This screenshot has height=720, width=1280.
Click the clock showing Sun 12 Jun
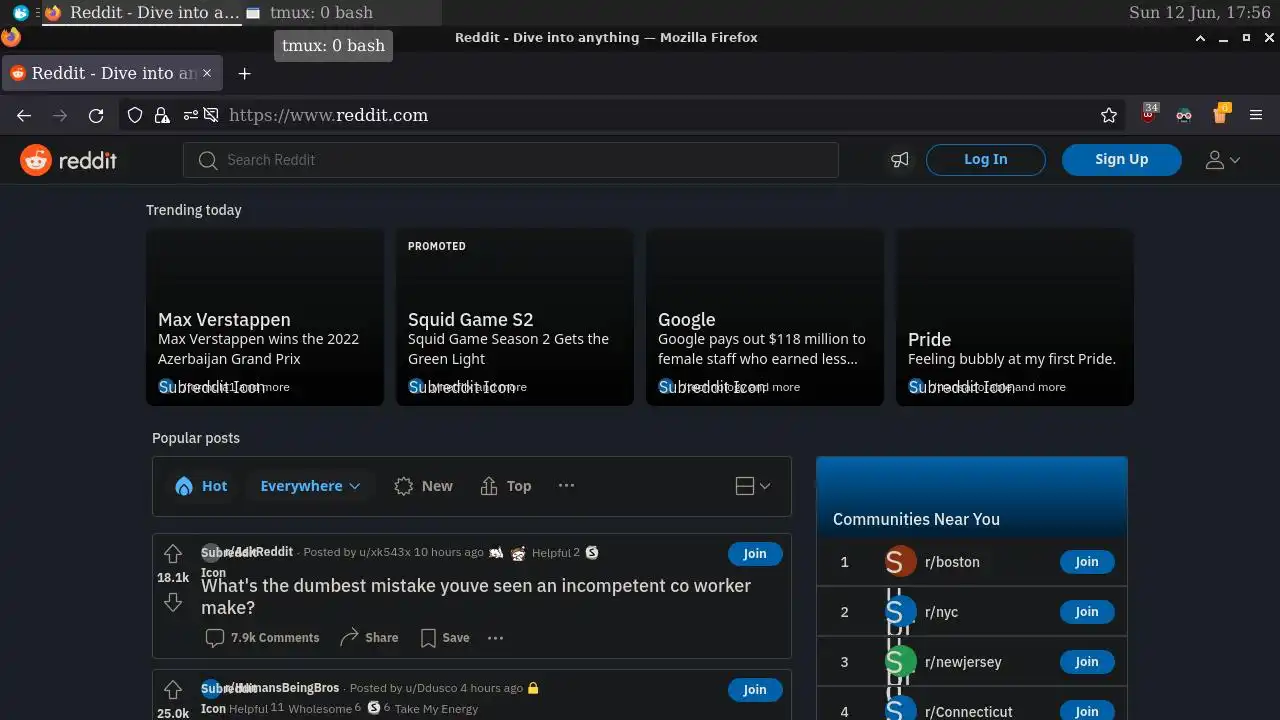coord(1199,13)
